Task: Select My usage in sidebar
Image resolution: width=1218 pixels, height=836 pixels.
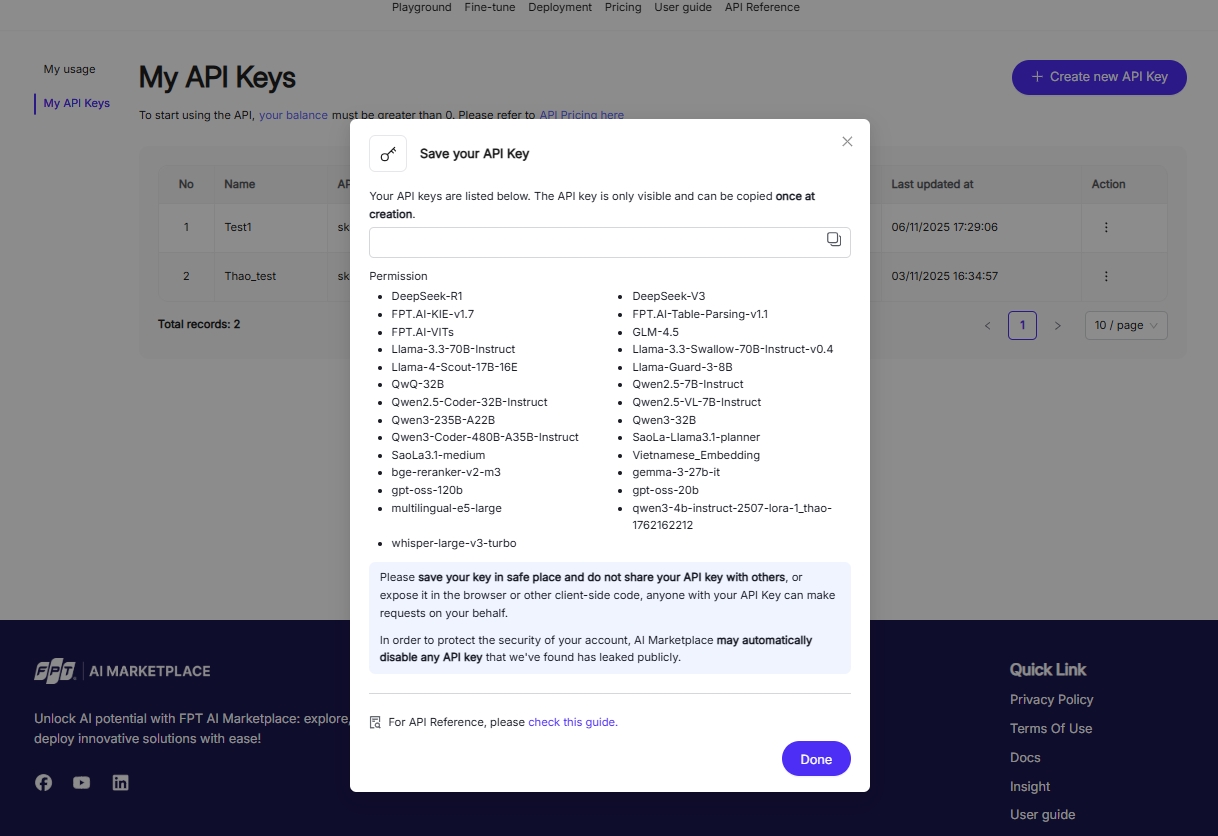Action: coord(70,69)
